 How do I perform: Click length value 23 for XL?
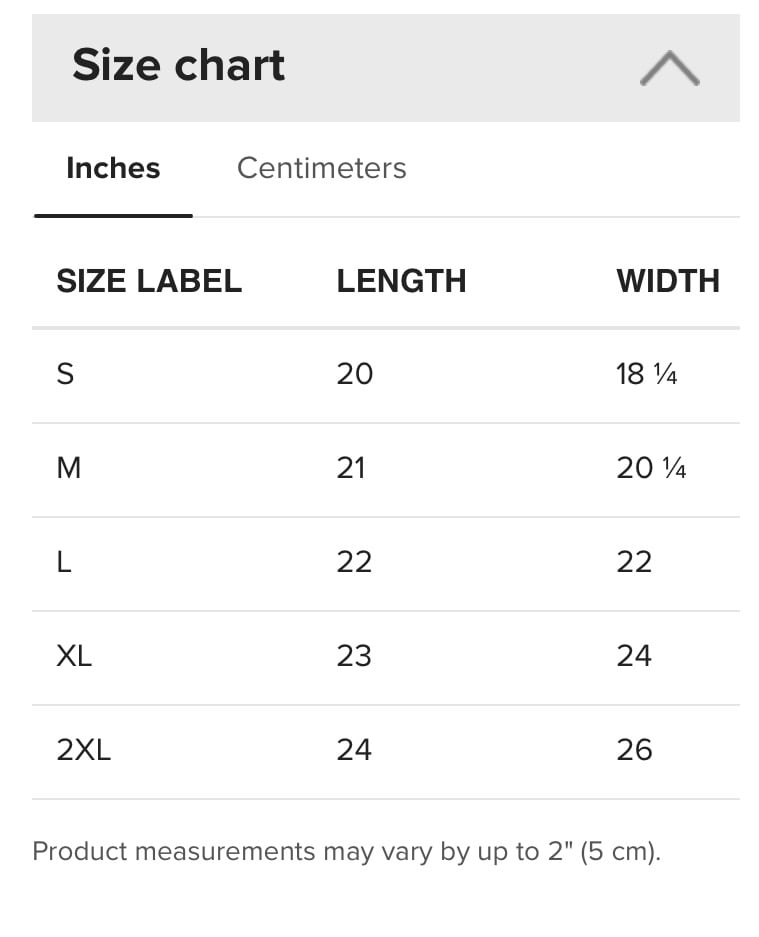pos(354,656)
